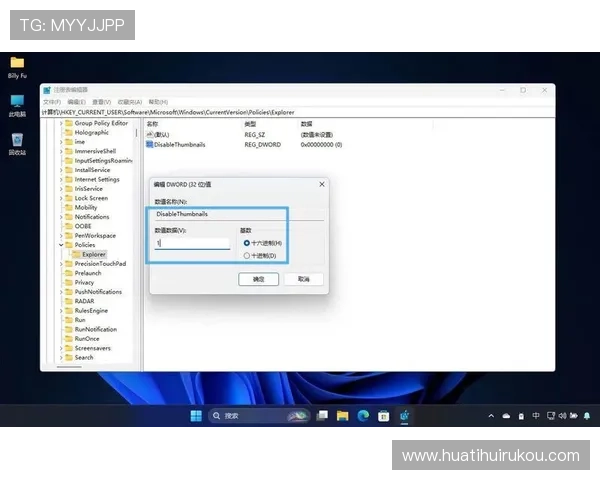Screen dimensions: 600x480
Task: Open the Help (帮助) menu
Action: point(158,102)
